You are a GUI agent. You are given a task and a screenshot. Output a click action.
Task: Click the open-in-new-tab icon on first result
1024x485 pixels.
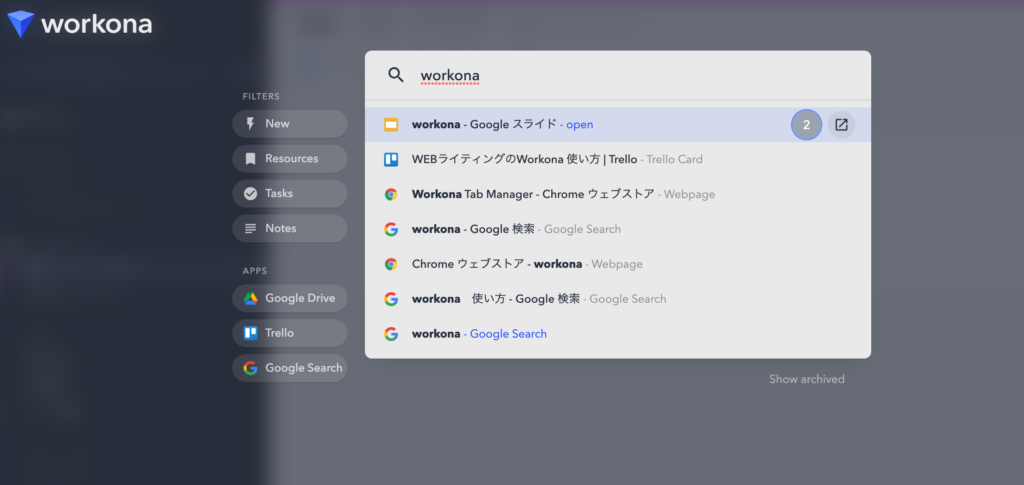(x=841, y=125)
